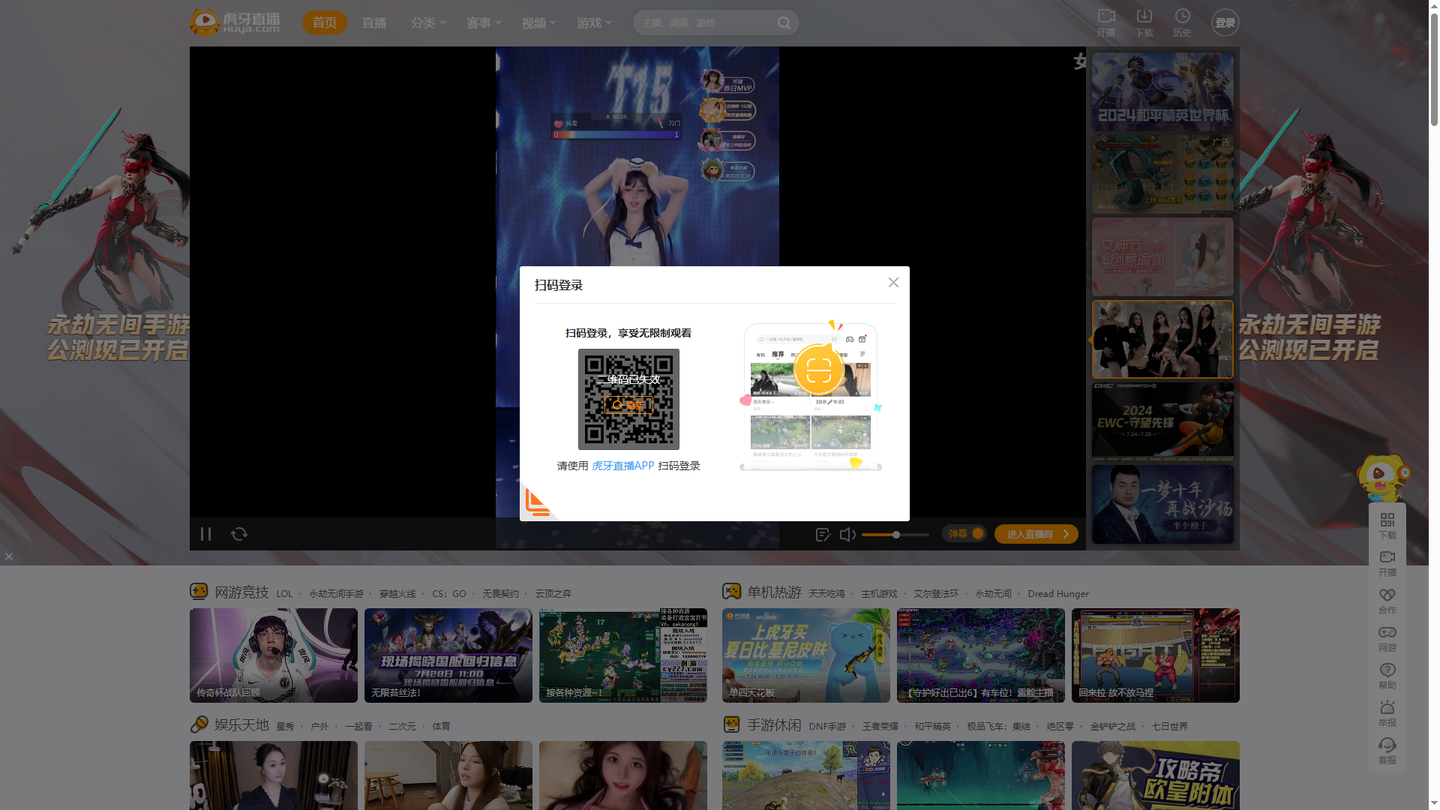
Task: Click the search magnifier icon
Action: 784,23
